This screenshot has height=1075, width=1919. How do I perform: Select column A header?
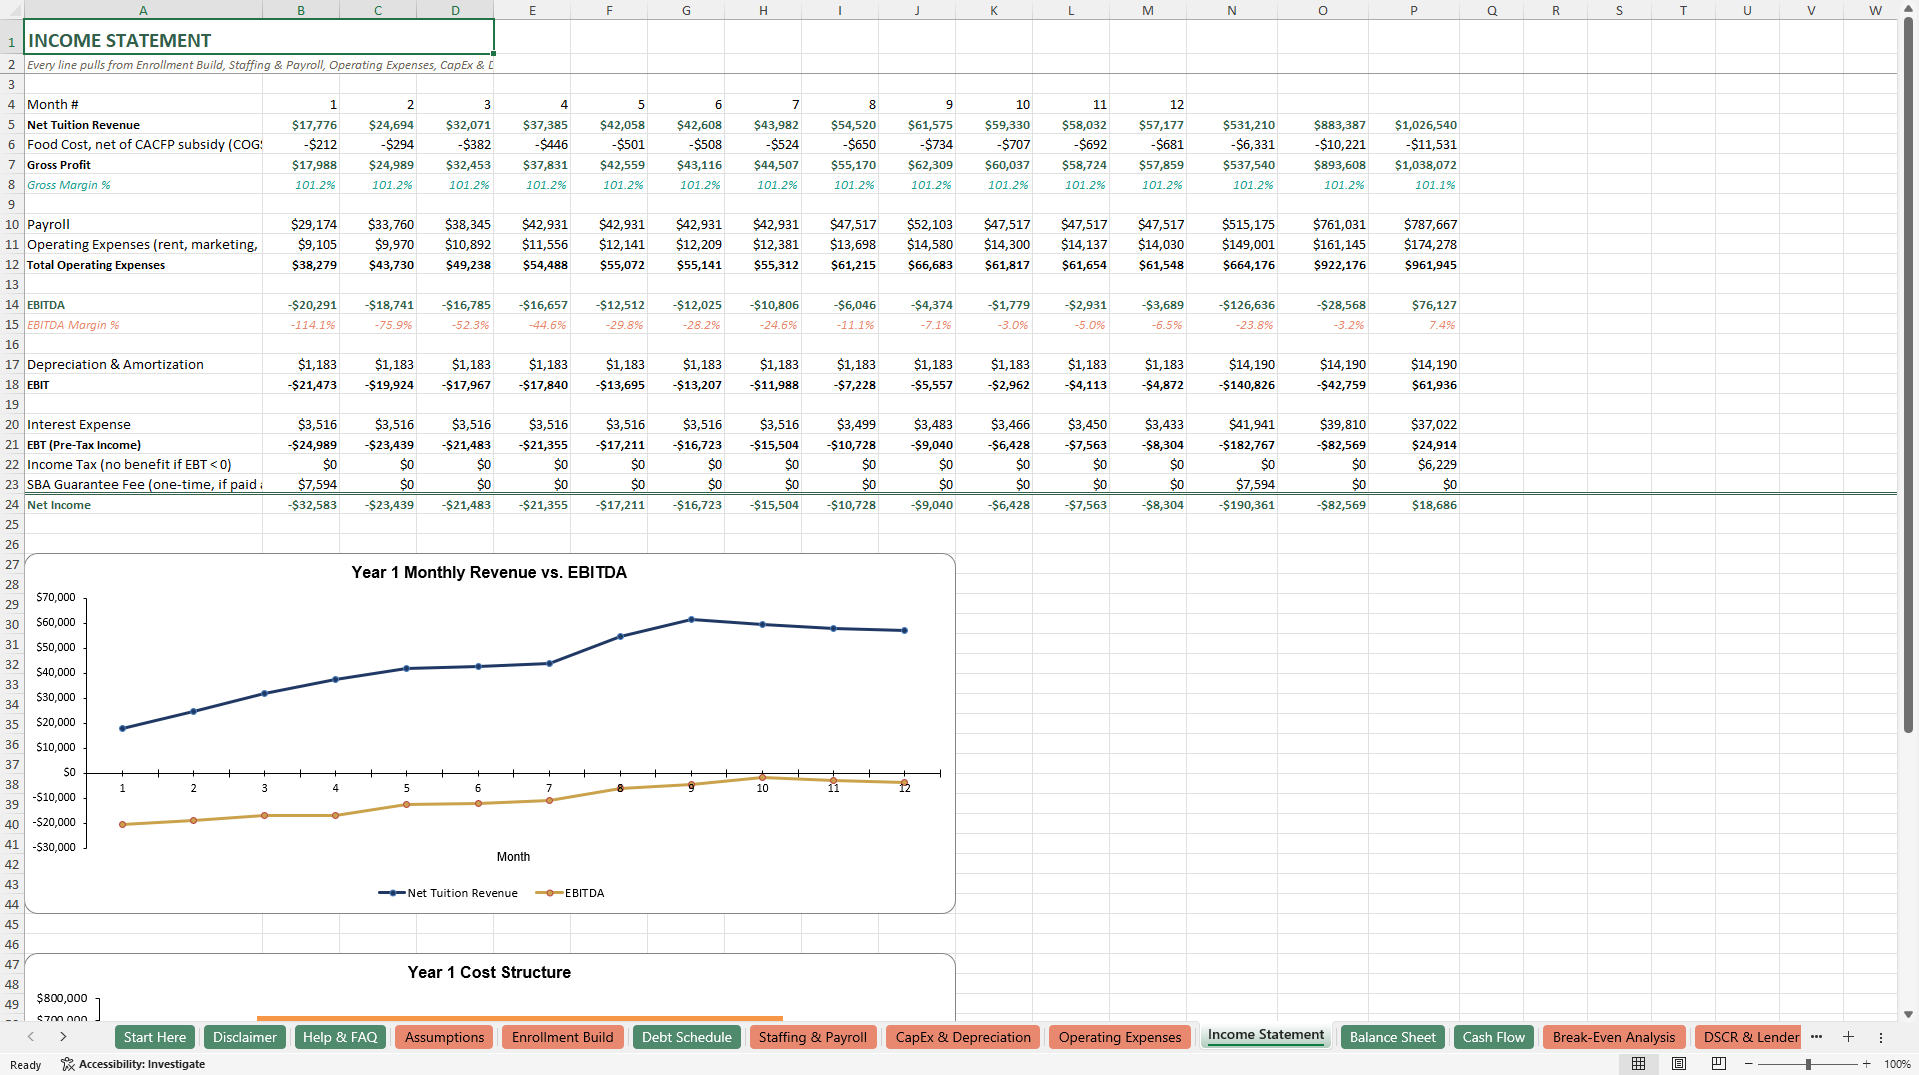(143, 10)
